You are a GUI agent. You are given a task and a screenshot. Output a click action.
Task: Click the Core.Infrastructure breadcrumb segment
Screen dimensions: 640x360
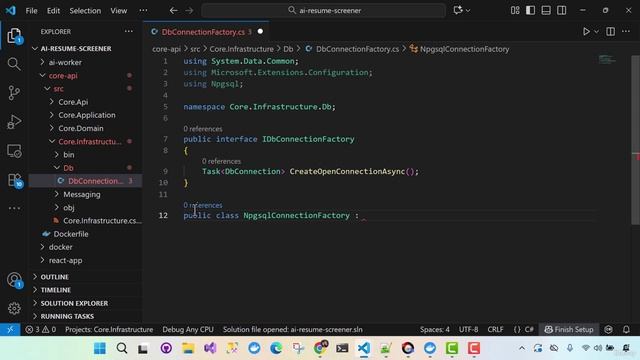pyautogui.click(x=241, y=49)
